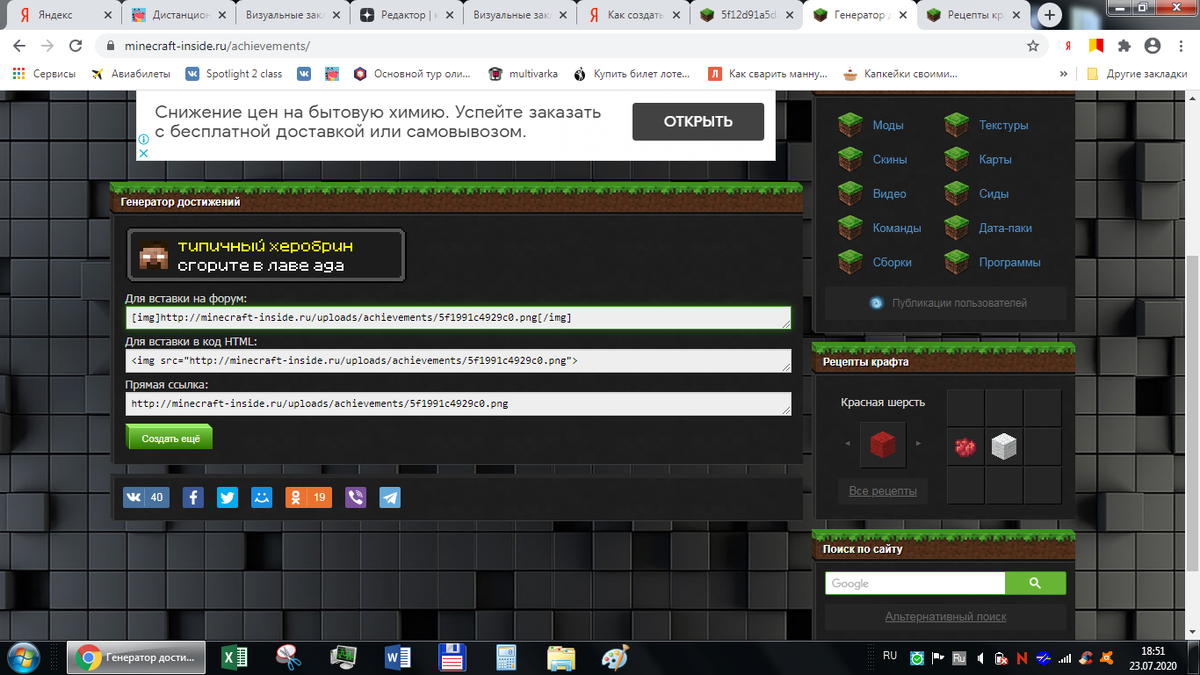
Task: Share via VK button with count 40
Action: [145, 497]
